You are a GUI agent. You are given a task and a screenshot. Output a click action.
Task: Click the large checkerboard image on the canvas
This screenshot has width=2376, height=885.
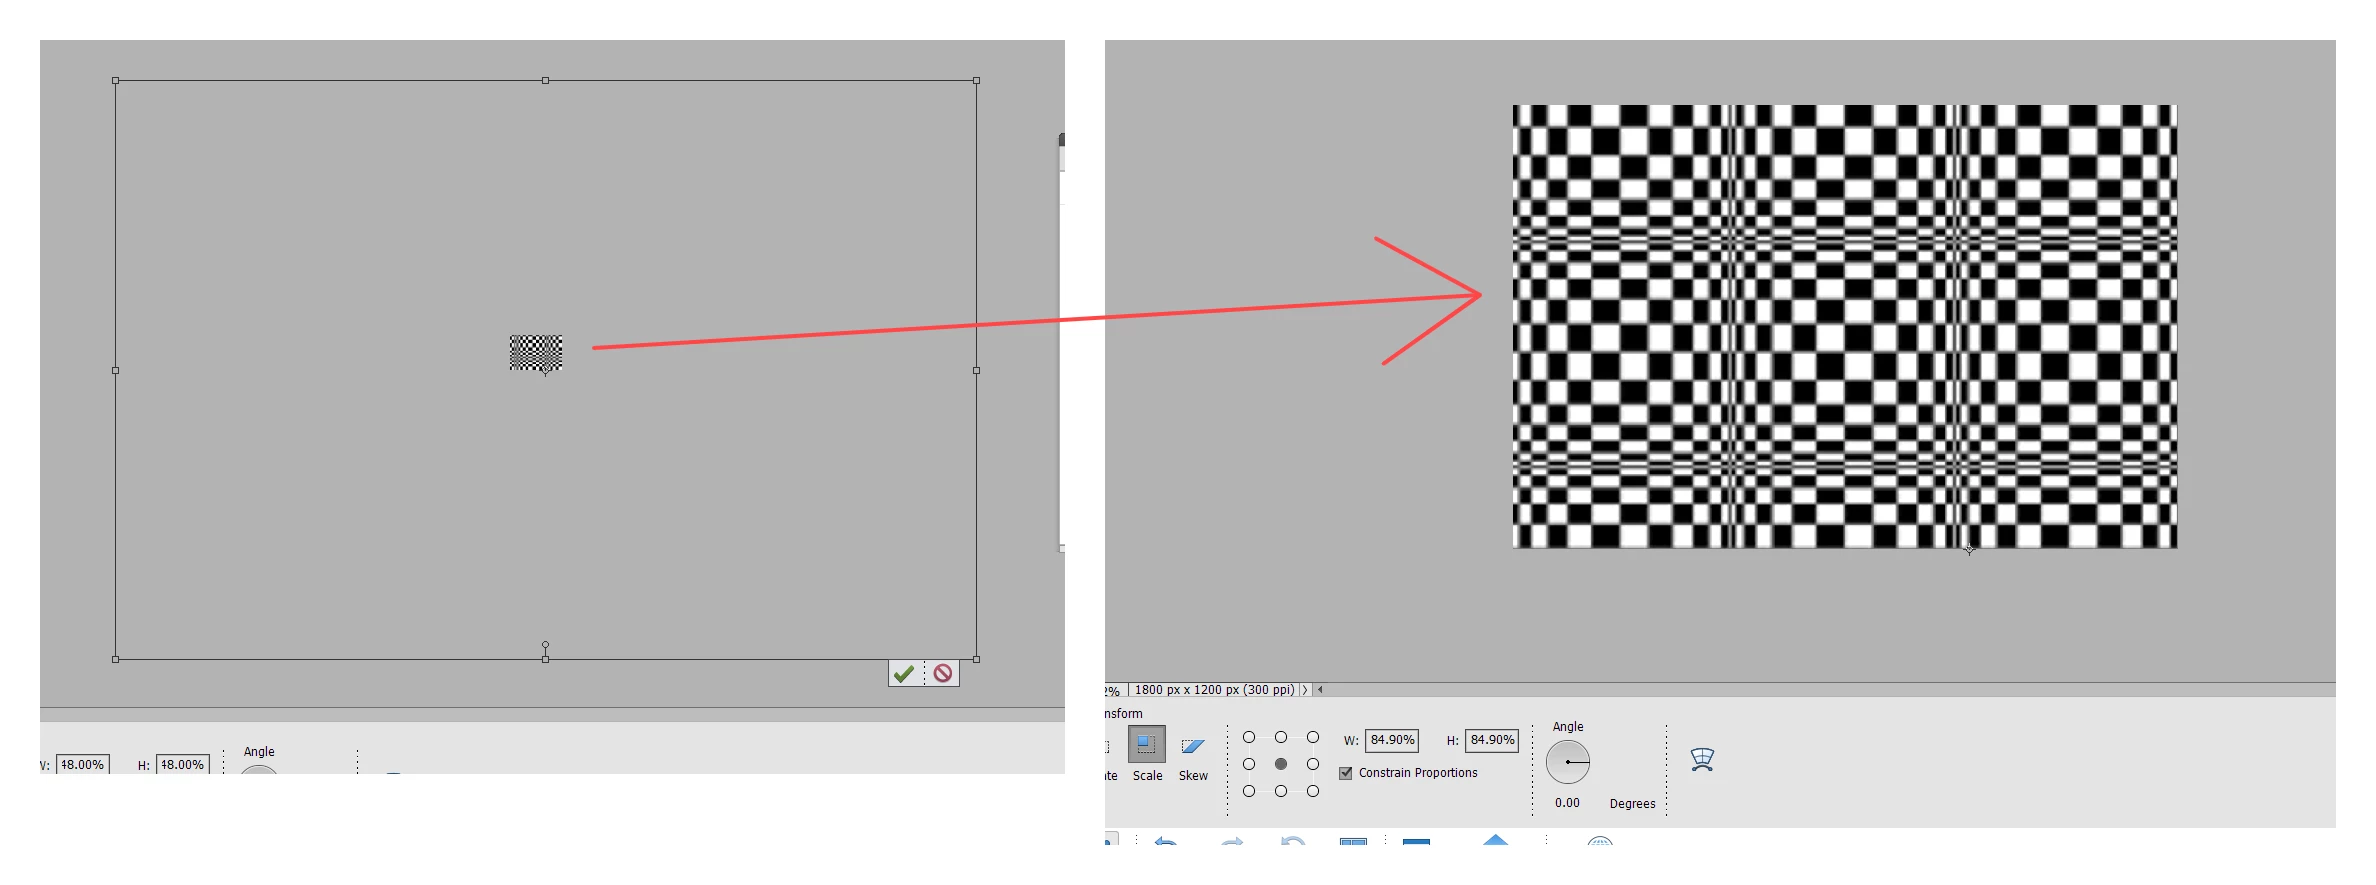tap(1845, 326)
